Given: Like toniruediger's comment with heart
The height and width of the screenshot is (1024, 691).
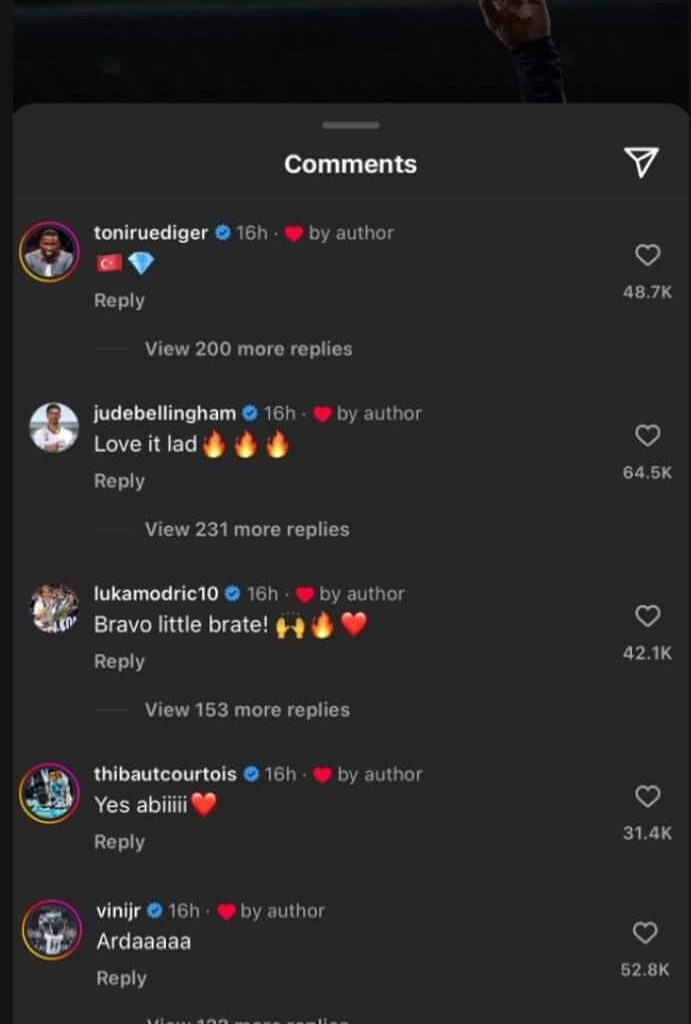Looking at the screenshot, I should coord(648,256).
